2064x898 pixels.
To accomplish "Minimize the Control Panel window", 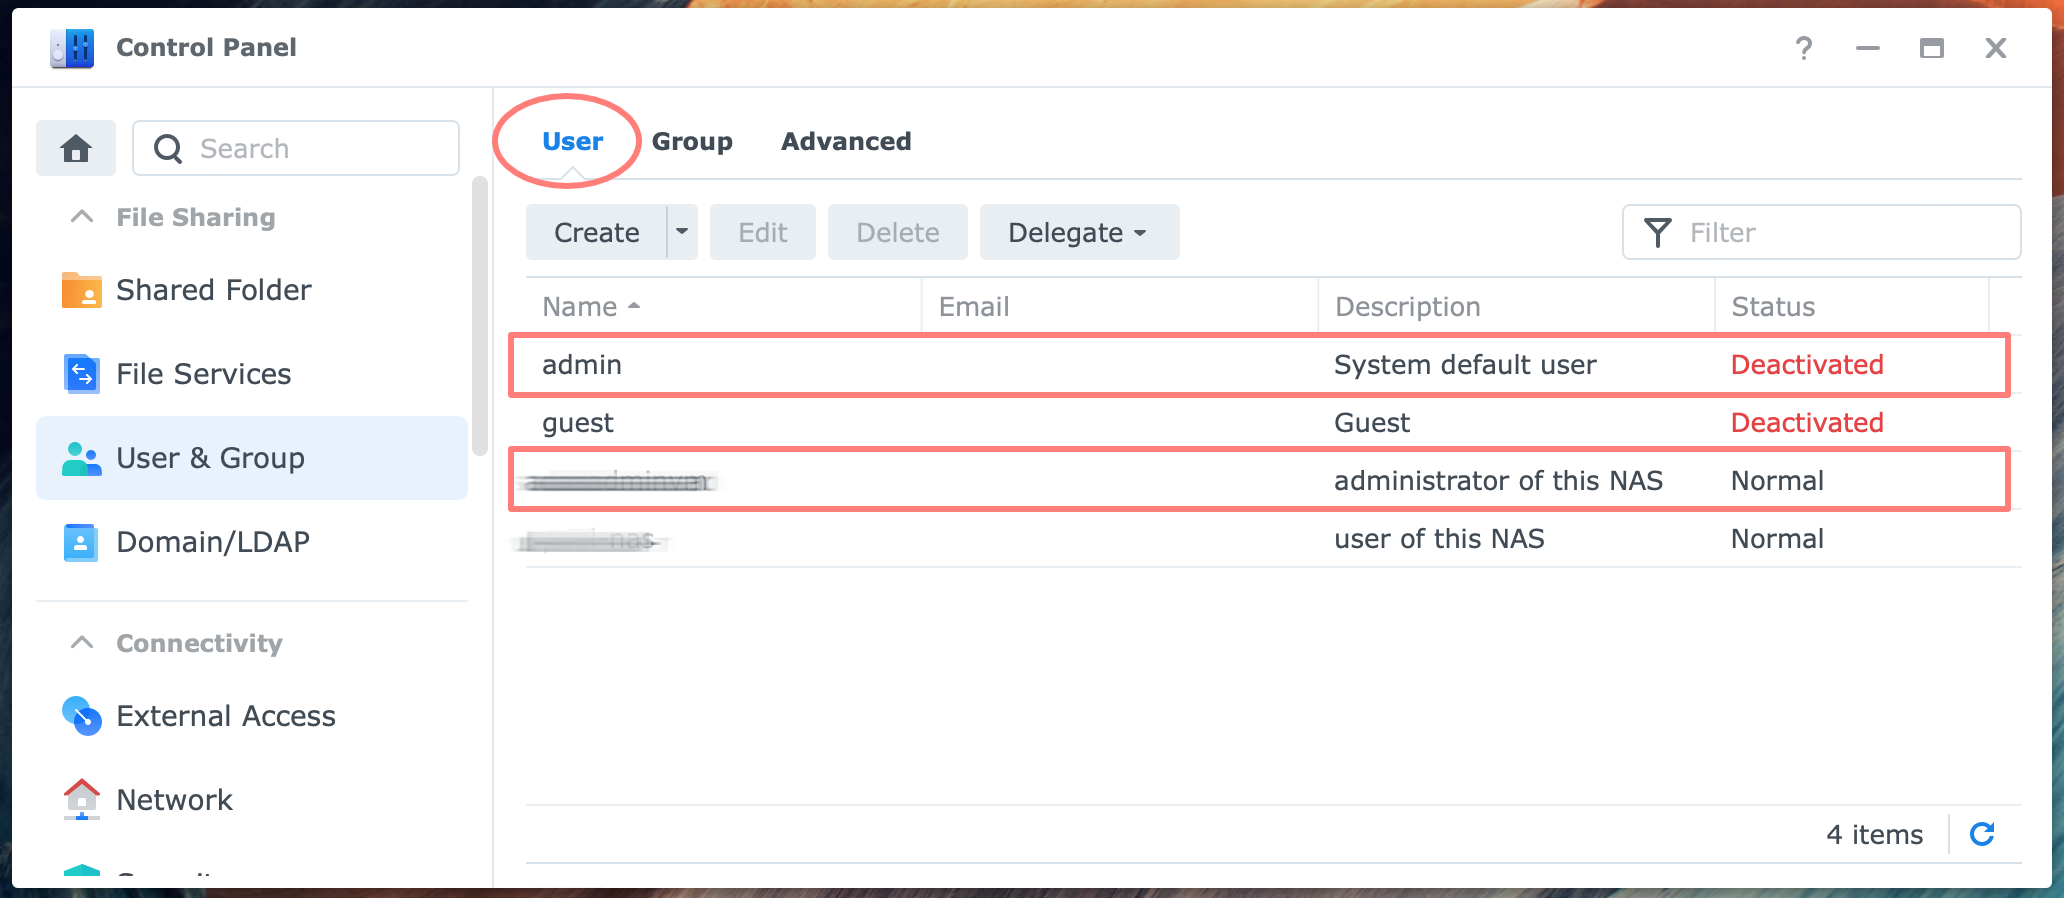I will 1868,48.
